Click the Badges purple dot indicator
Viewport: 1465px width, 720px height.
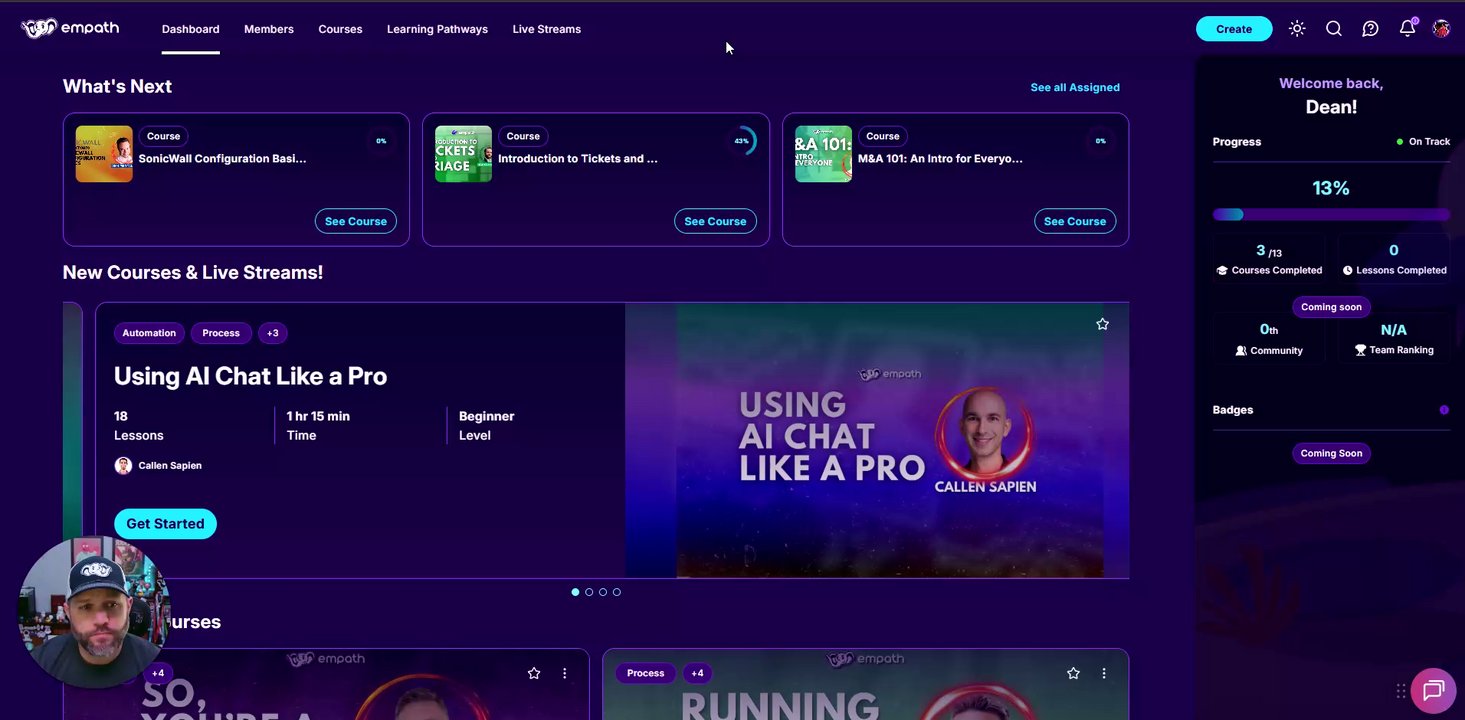(1444, 410)
